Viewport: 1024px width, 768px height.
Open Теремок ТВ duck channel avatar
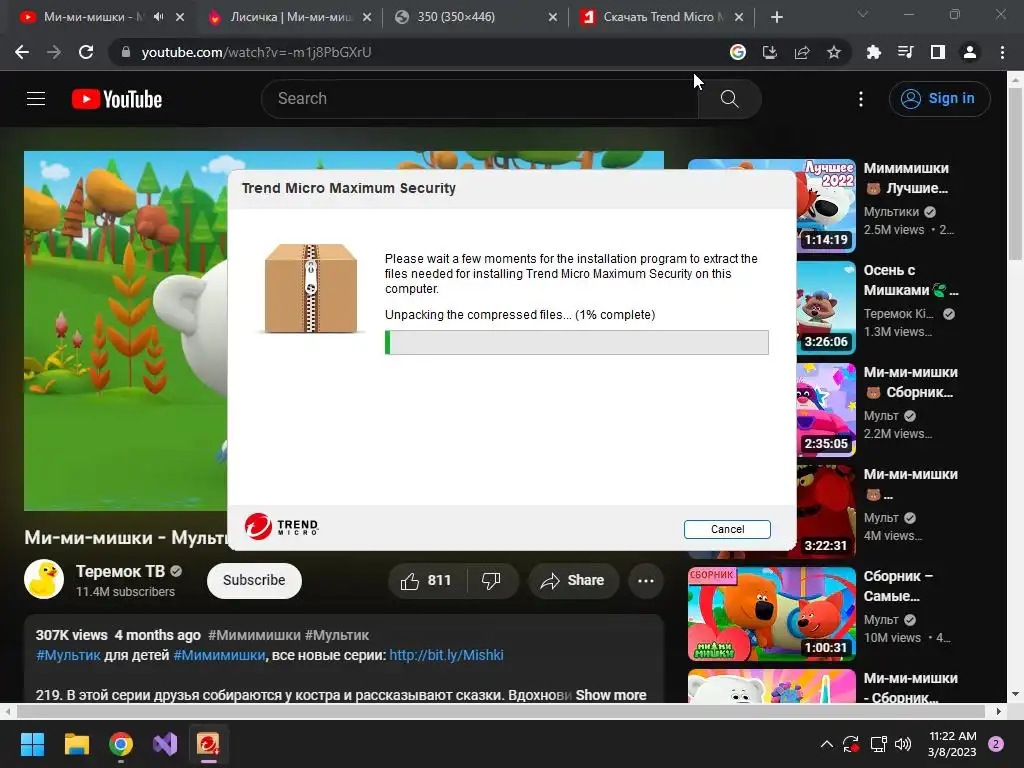point(44,579)
